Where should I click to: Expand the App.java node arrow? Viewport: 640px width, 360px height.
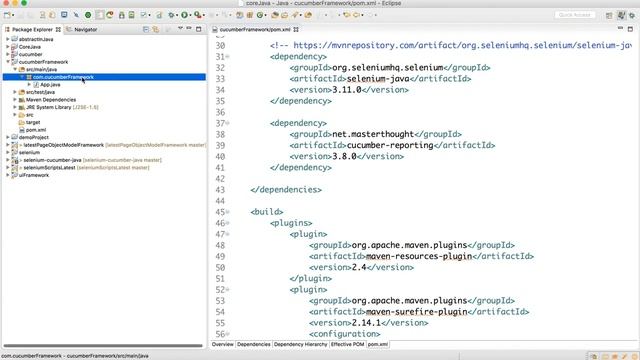(x=29, y=84)
